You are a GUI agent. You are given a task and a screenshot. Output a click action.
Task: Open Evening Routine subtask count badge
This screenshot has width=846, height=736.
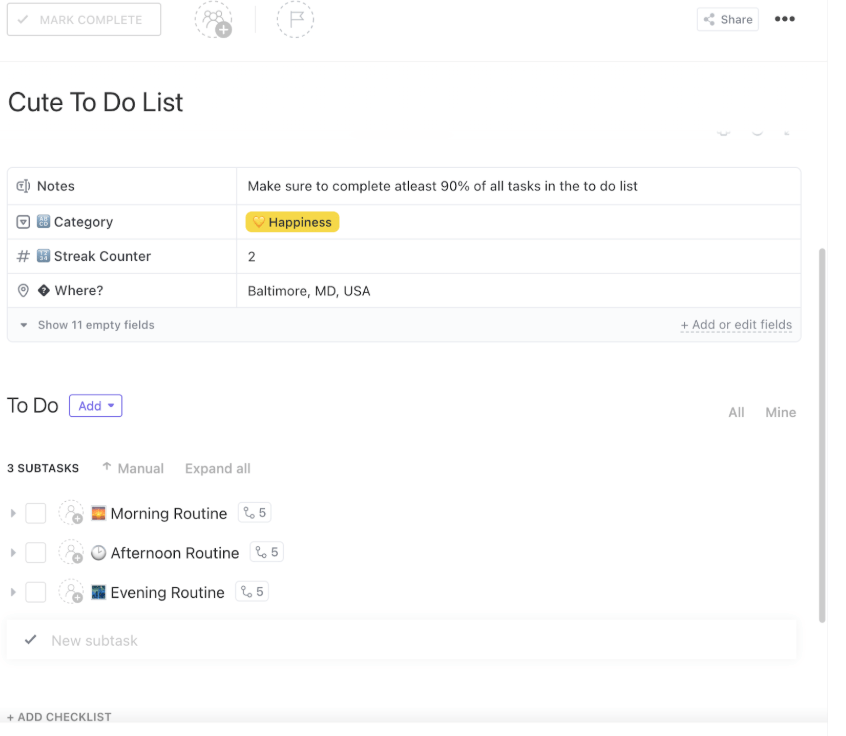[x=252, y=592]
